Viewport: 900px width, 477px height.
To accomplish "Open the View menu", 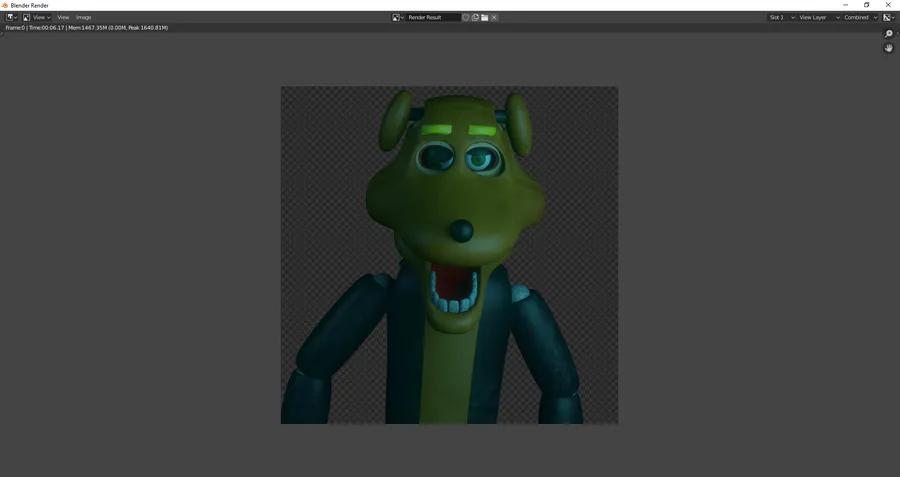I will coord(63,17).
